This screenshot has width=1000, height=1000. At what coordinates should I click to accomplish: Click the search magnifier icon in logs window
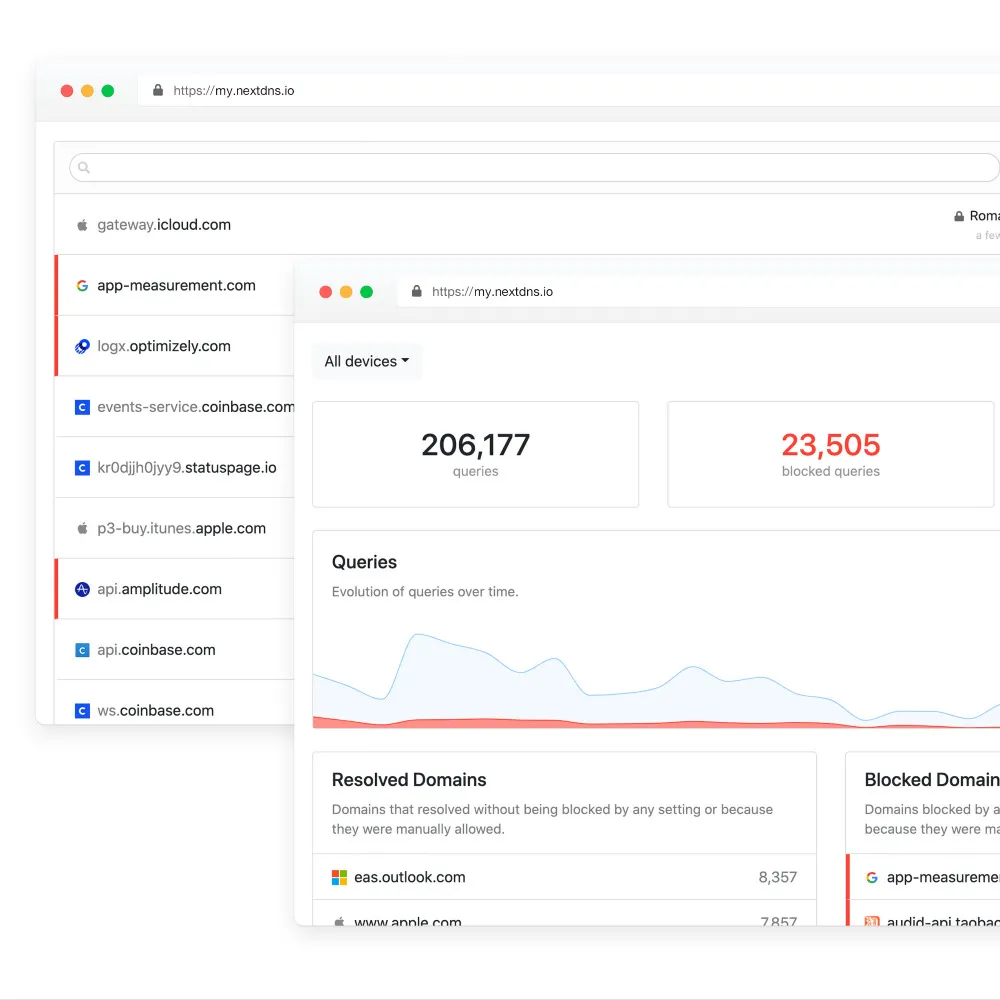[x=84, y=168]
